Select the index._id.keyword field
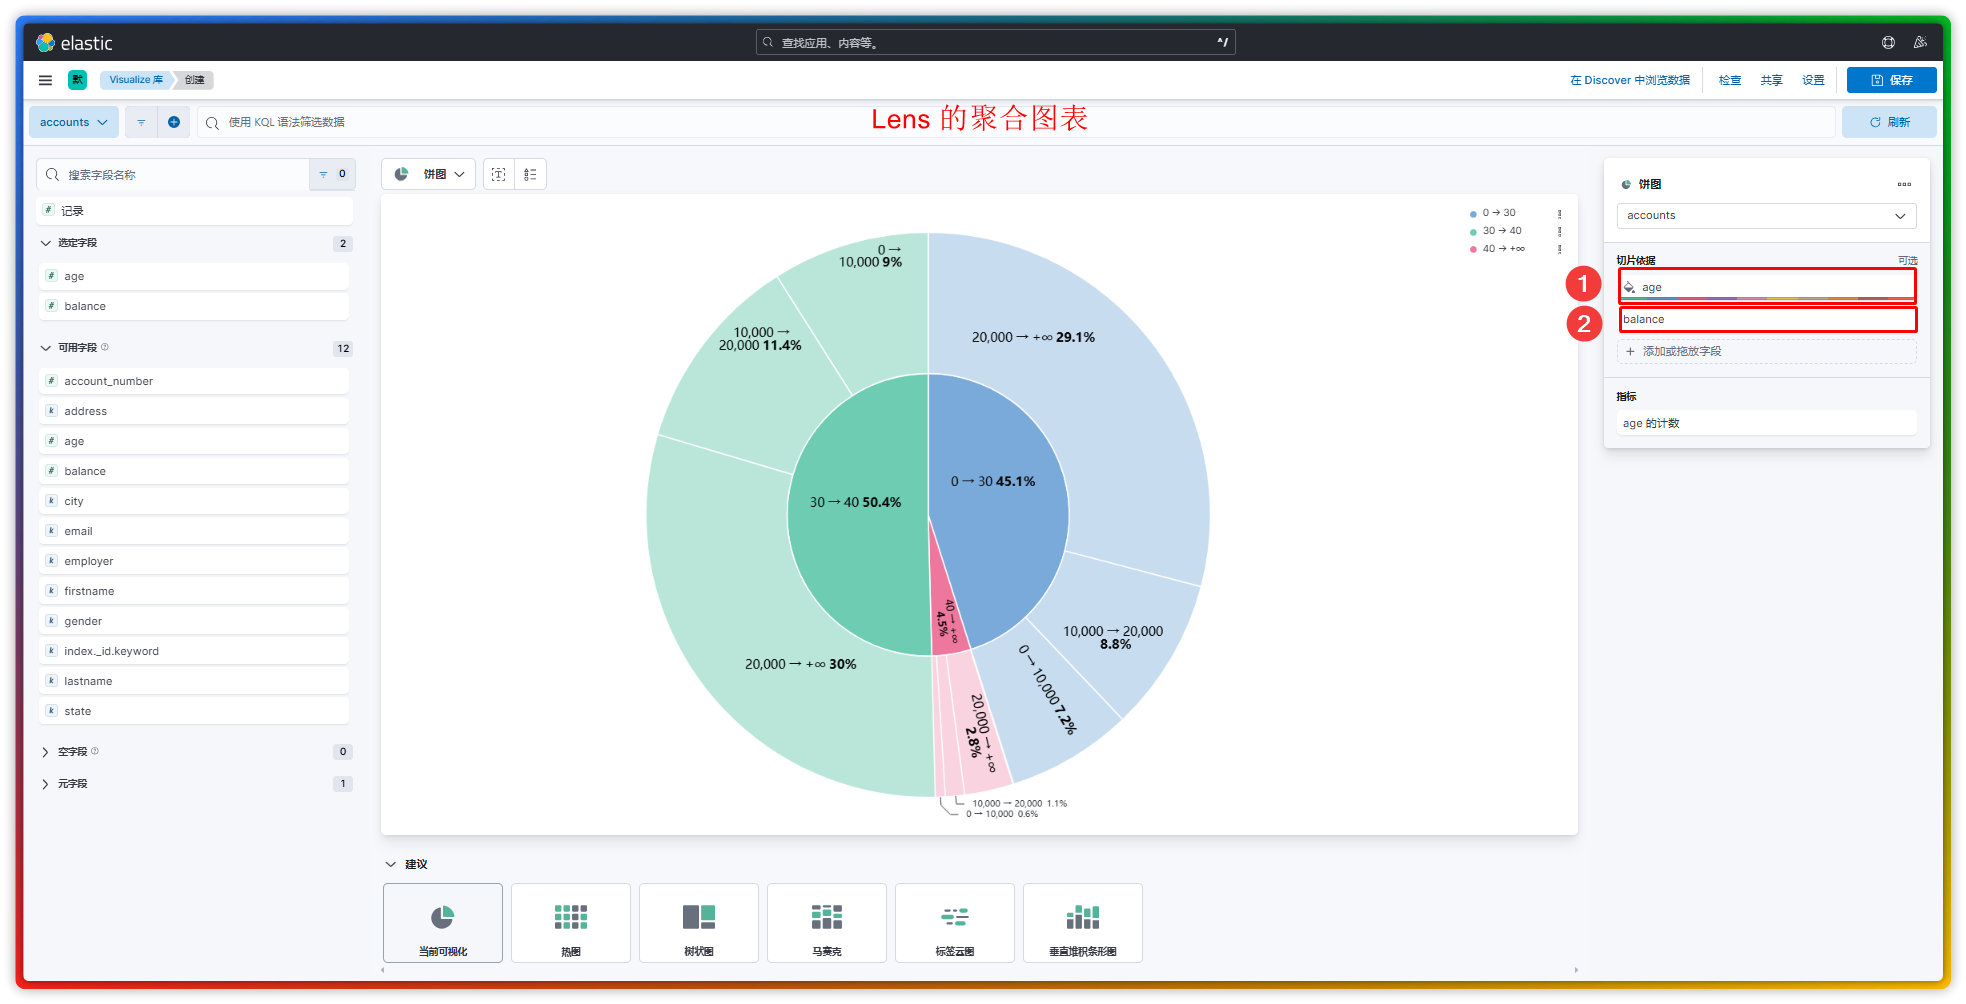 click(195, 651)
